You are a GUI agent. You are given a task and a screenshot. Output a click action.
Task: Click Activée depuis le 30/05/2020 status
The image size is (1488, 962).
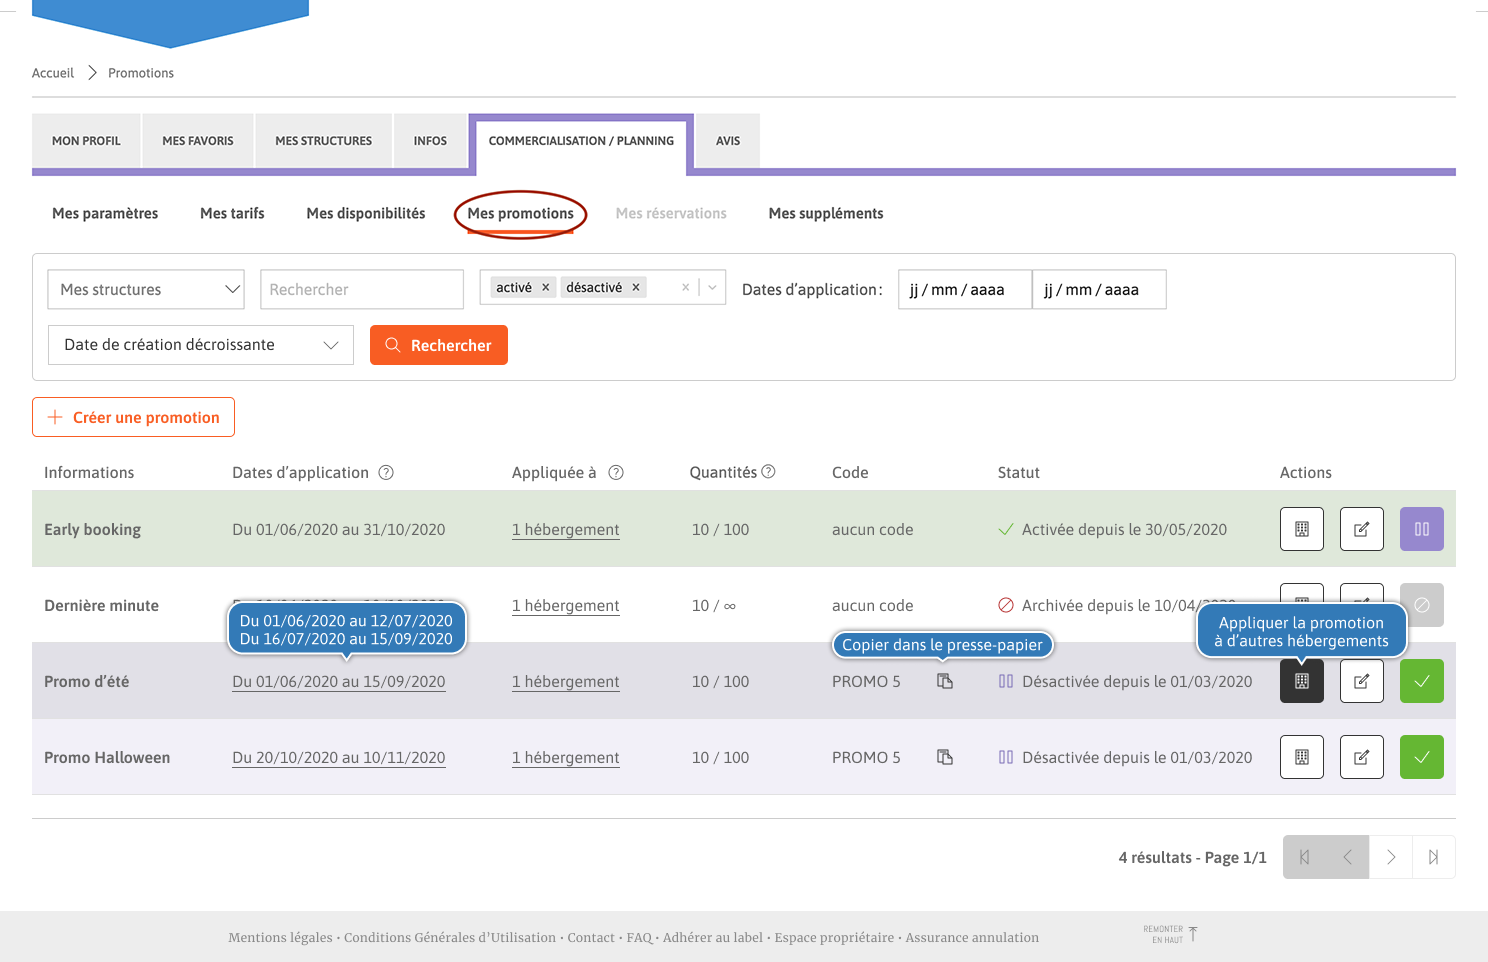pos(1124,530)
